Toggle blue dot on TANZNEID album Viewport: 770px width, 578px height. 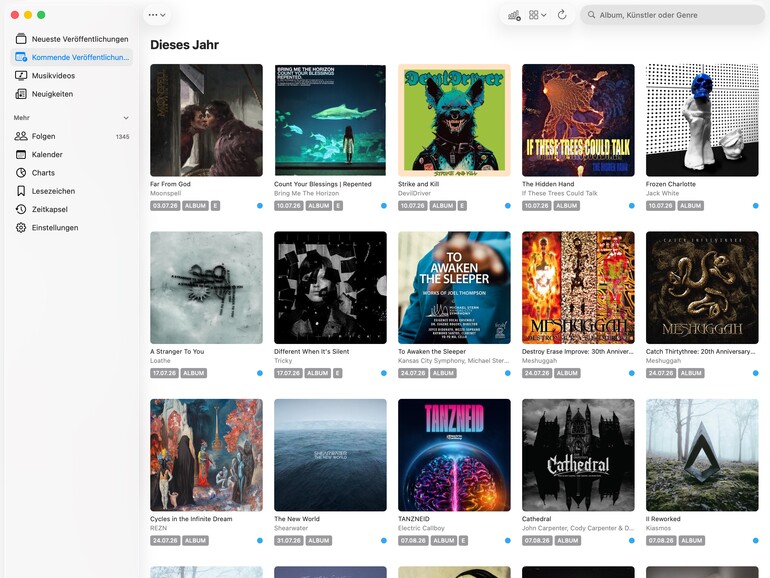click(508, 541)
